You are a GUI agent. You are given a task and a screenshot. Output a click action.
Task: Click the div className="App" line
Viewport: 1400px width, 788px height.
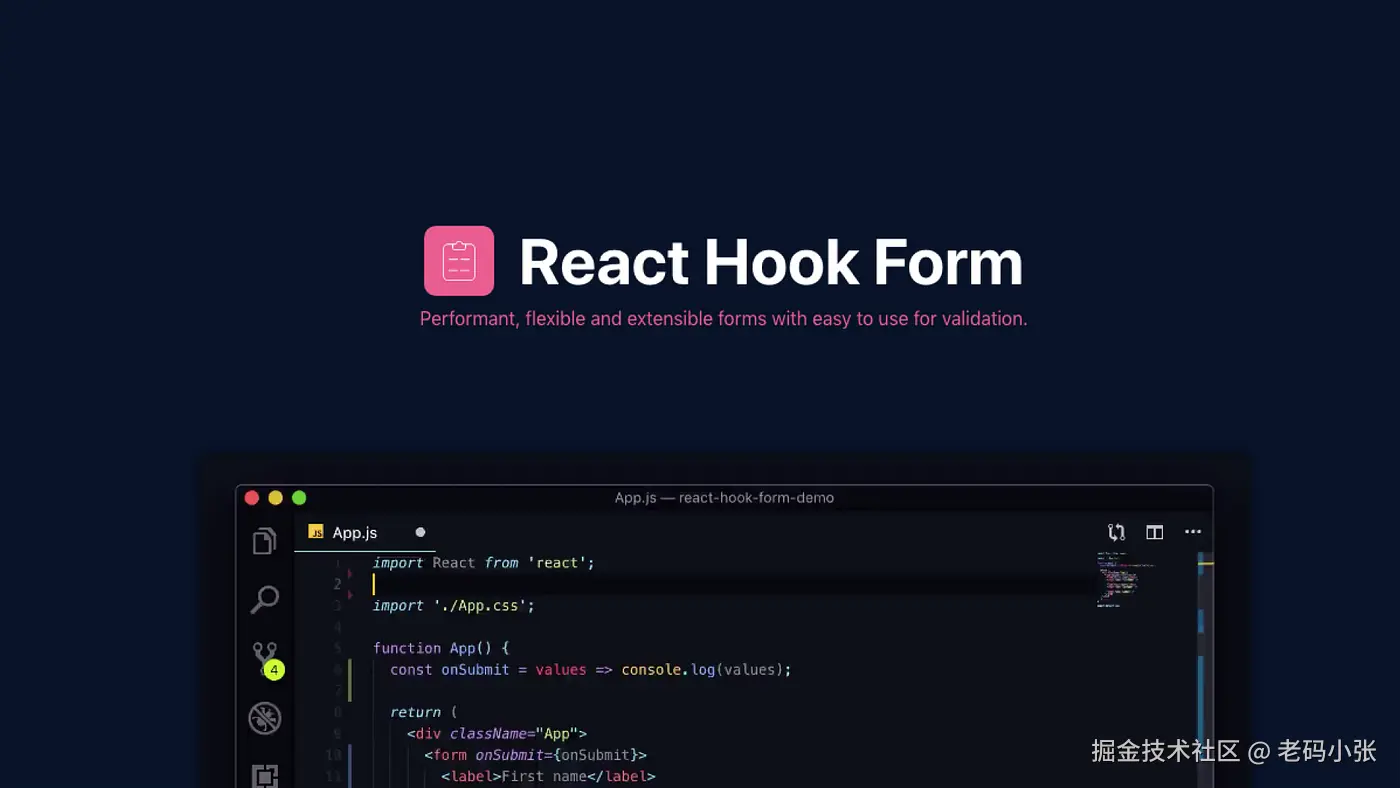(x=497, y=734)
